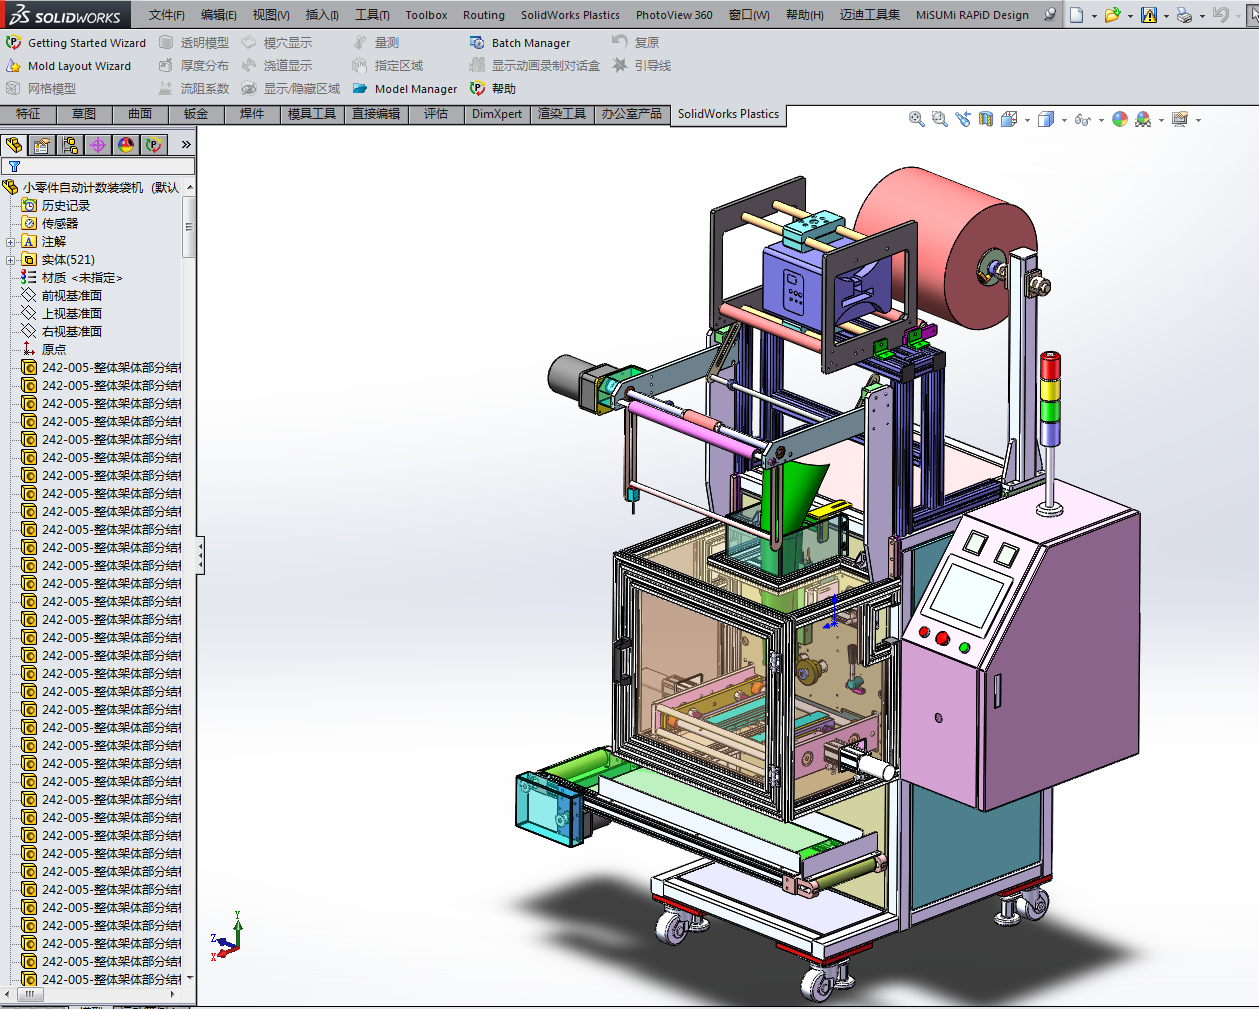1259x1009 pixels.
Task: Switch to the DisplayManager panel tab
Action: pos(126,145)
